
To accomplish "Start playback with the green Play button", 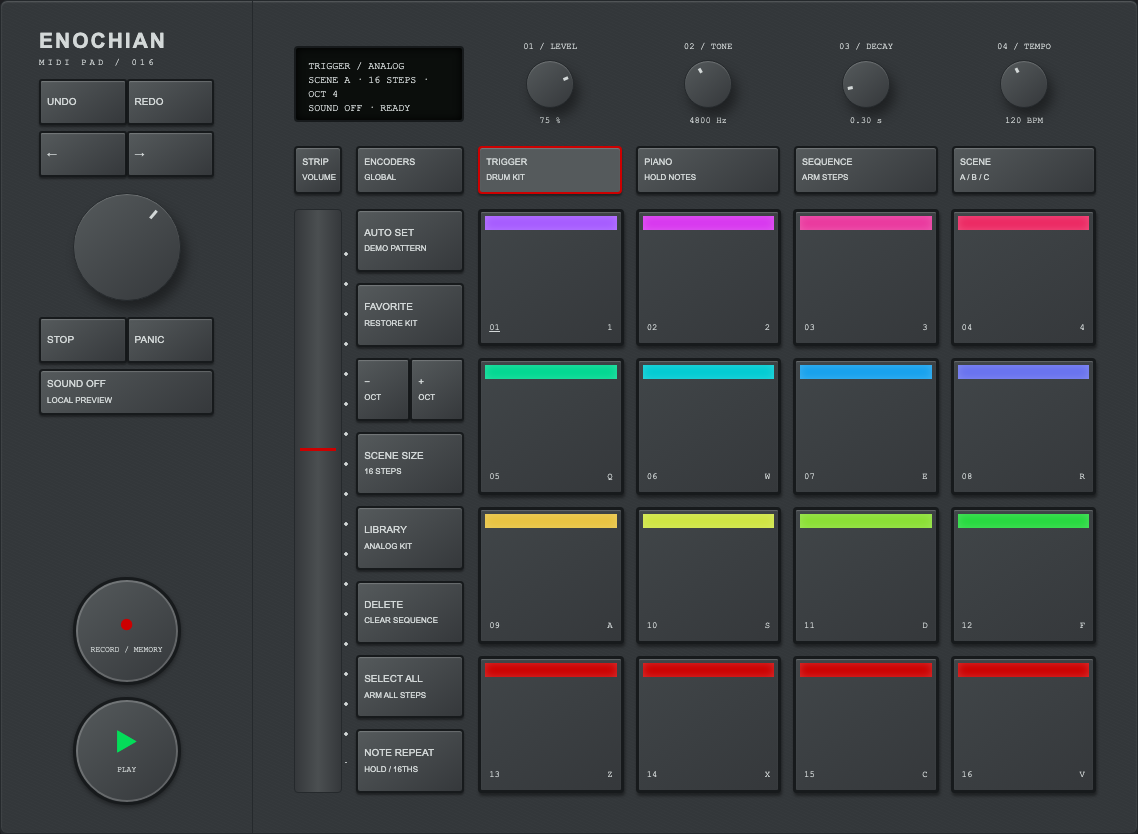I will tap(127, 751).
